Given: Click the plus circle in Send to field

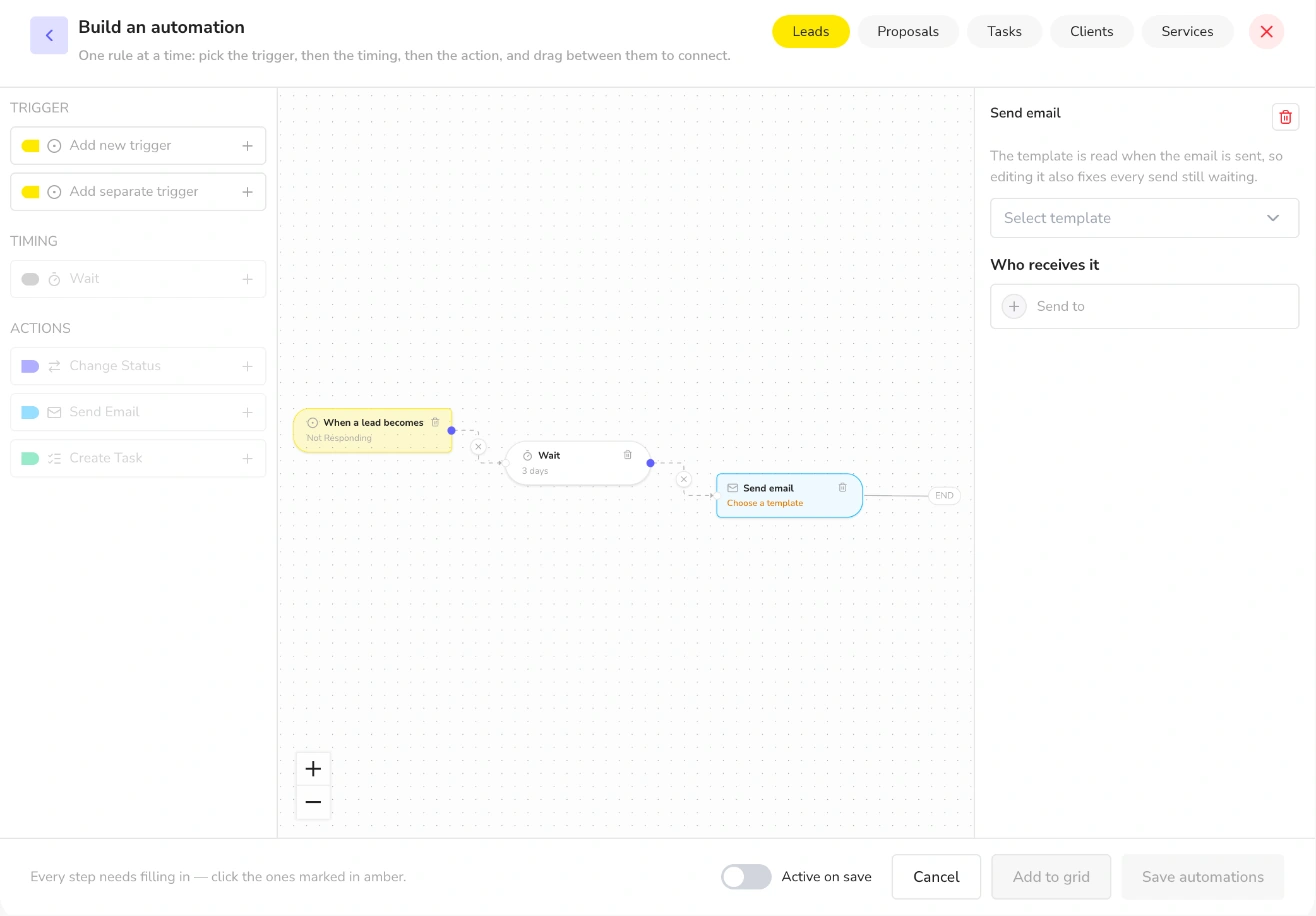Looking at the screenshot, I should coord(1014,307).
